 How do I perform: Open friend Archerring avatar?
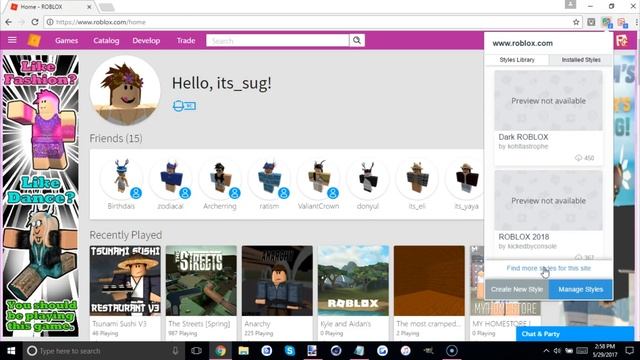220,179
